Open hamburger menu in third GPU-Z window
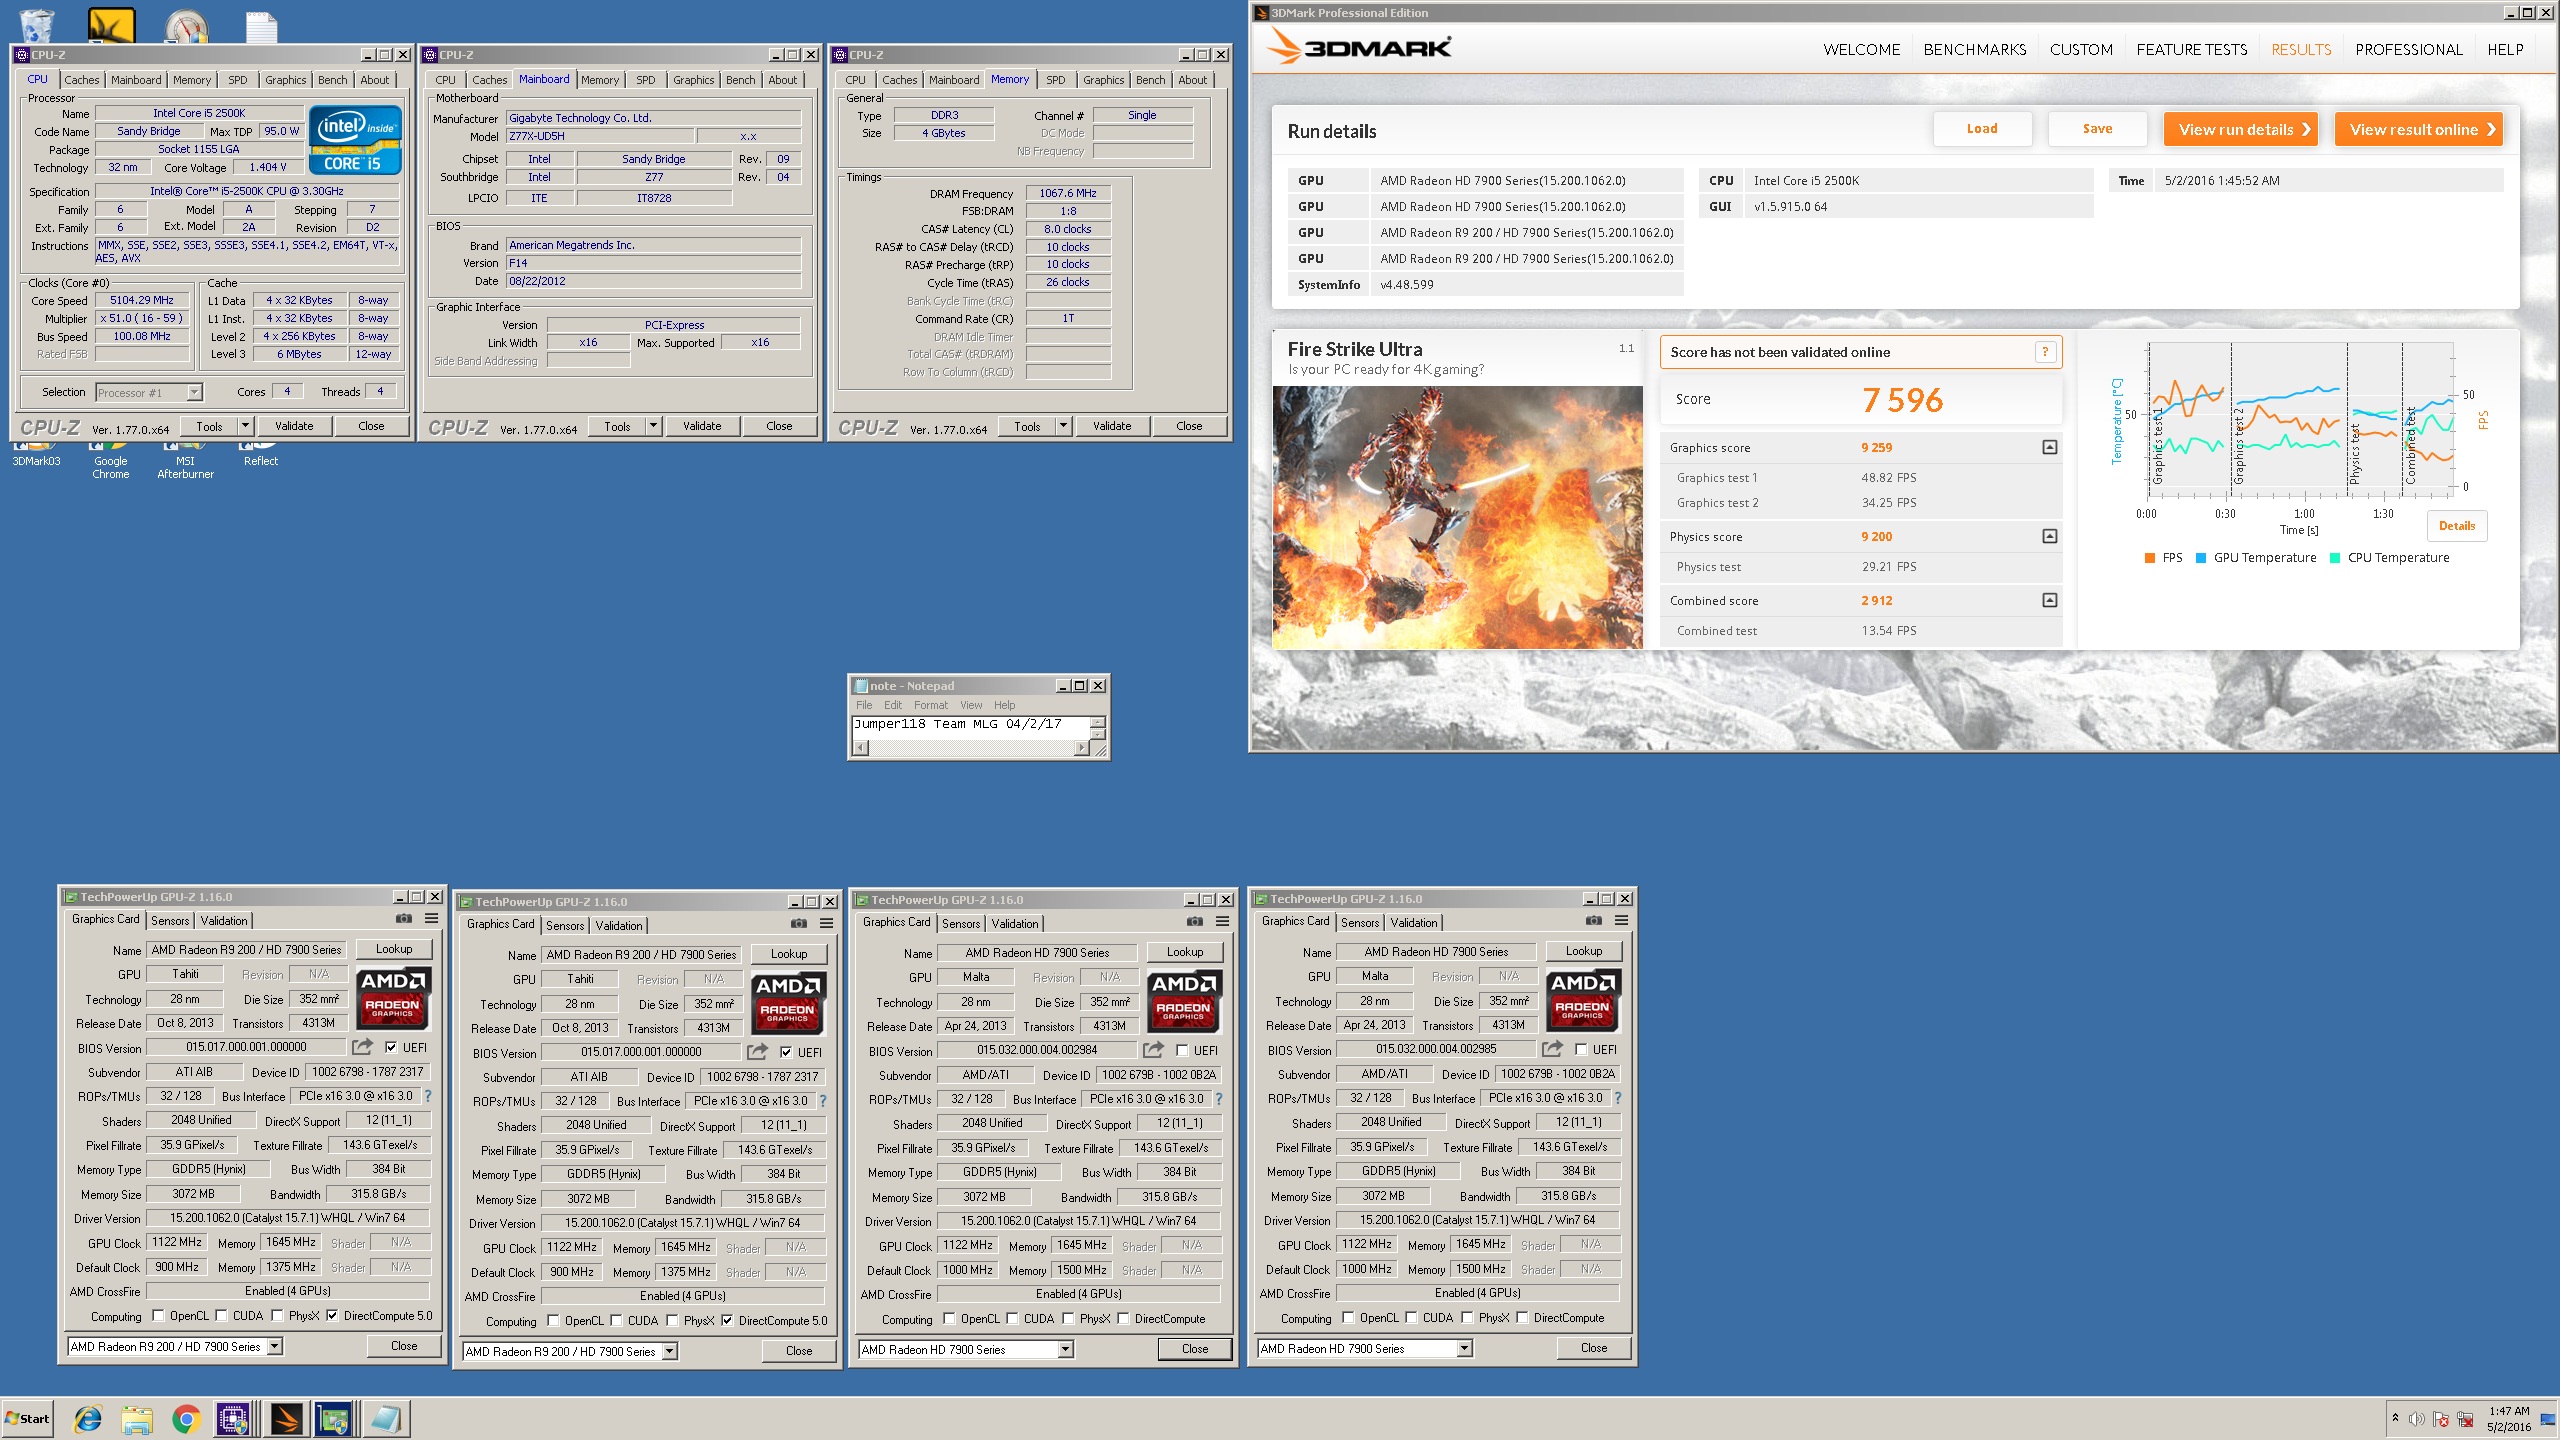The height and width of the screenshot is (1440, 2560). pyautogui.click(x=1223, y=921)
